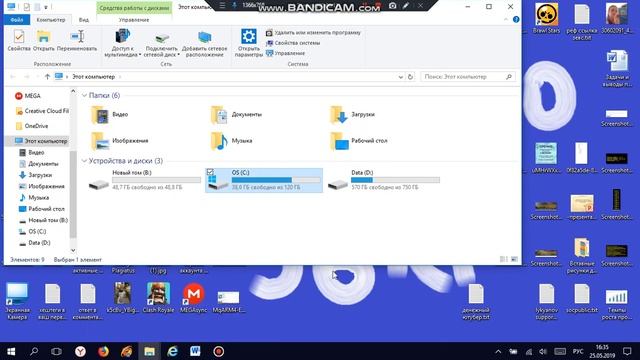Viewport: 640px width, 360px height.
Task: Select the Рабочий стол folder
Action: click(x=358, y=141)
